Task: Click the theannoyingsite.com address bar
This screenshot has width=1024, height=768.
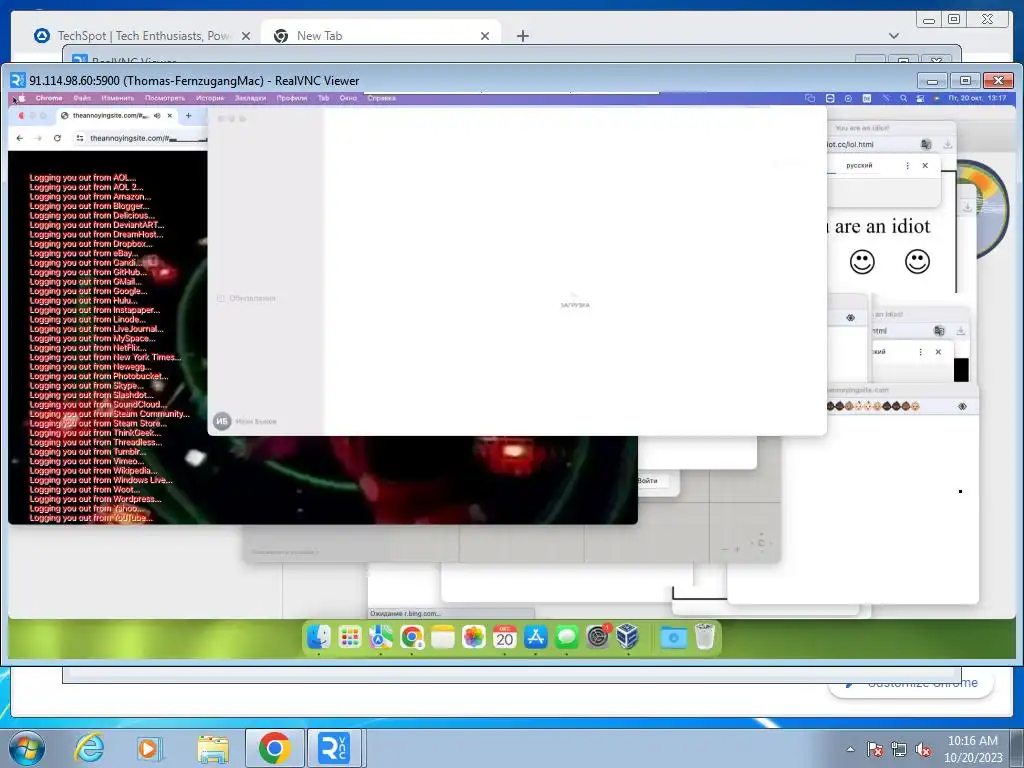Action: tap(140, 138)
